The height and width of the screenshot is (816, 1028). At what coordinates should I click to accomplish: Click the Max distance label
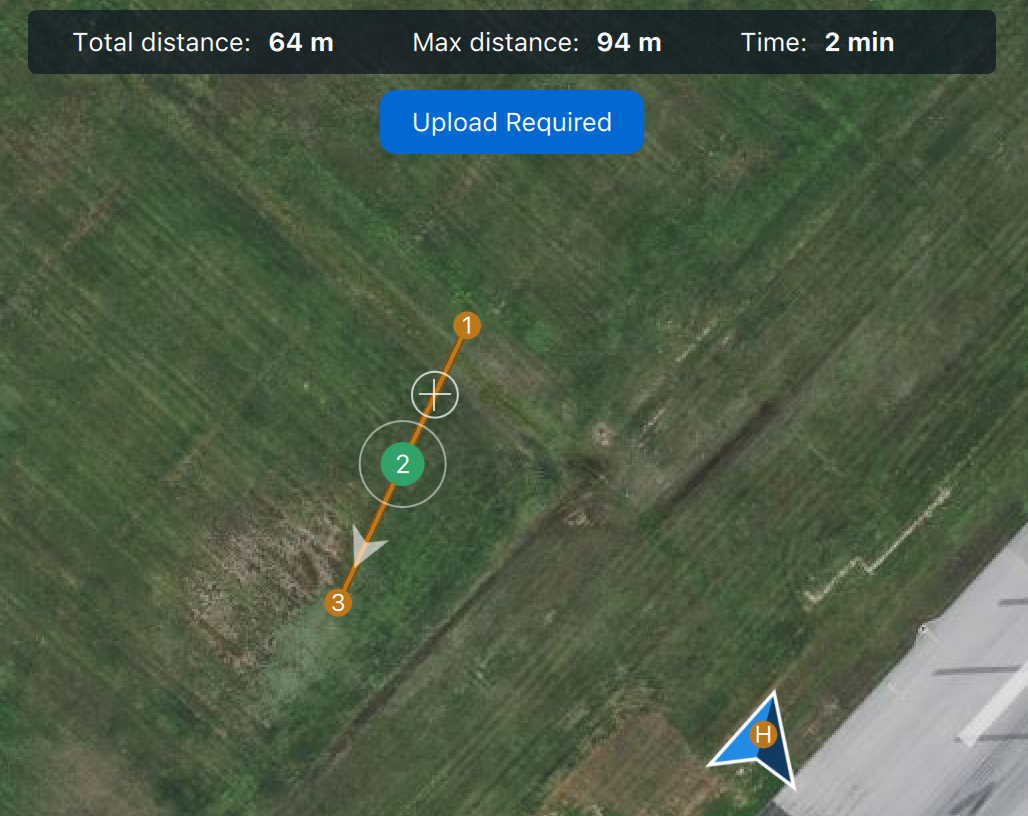coord(496,43)
